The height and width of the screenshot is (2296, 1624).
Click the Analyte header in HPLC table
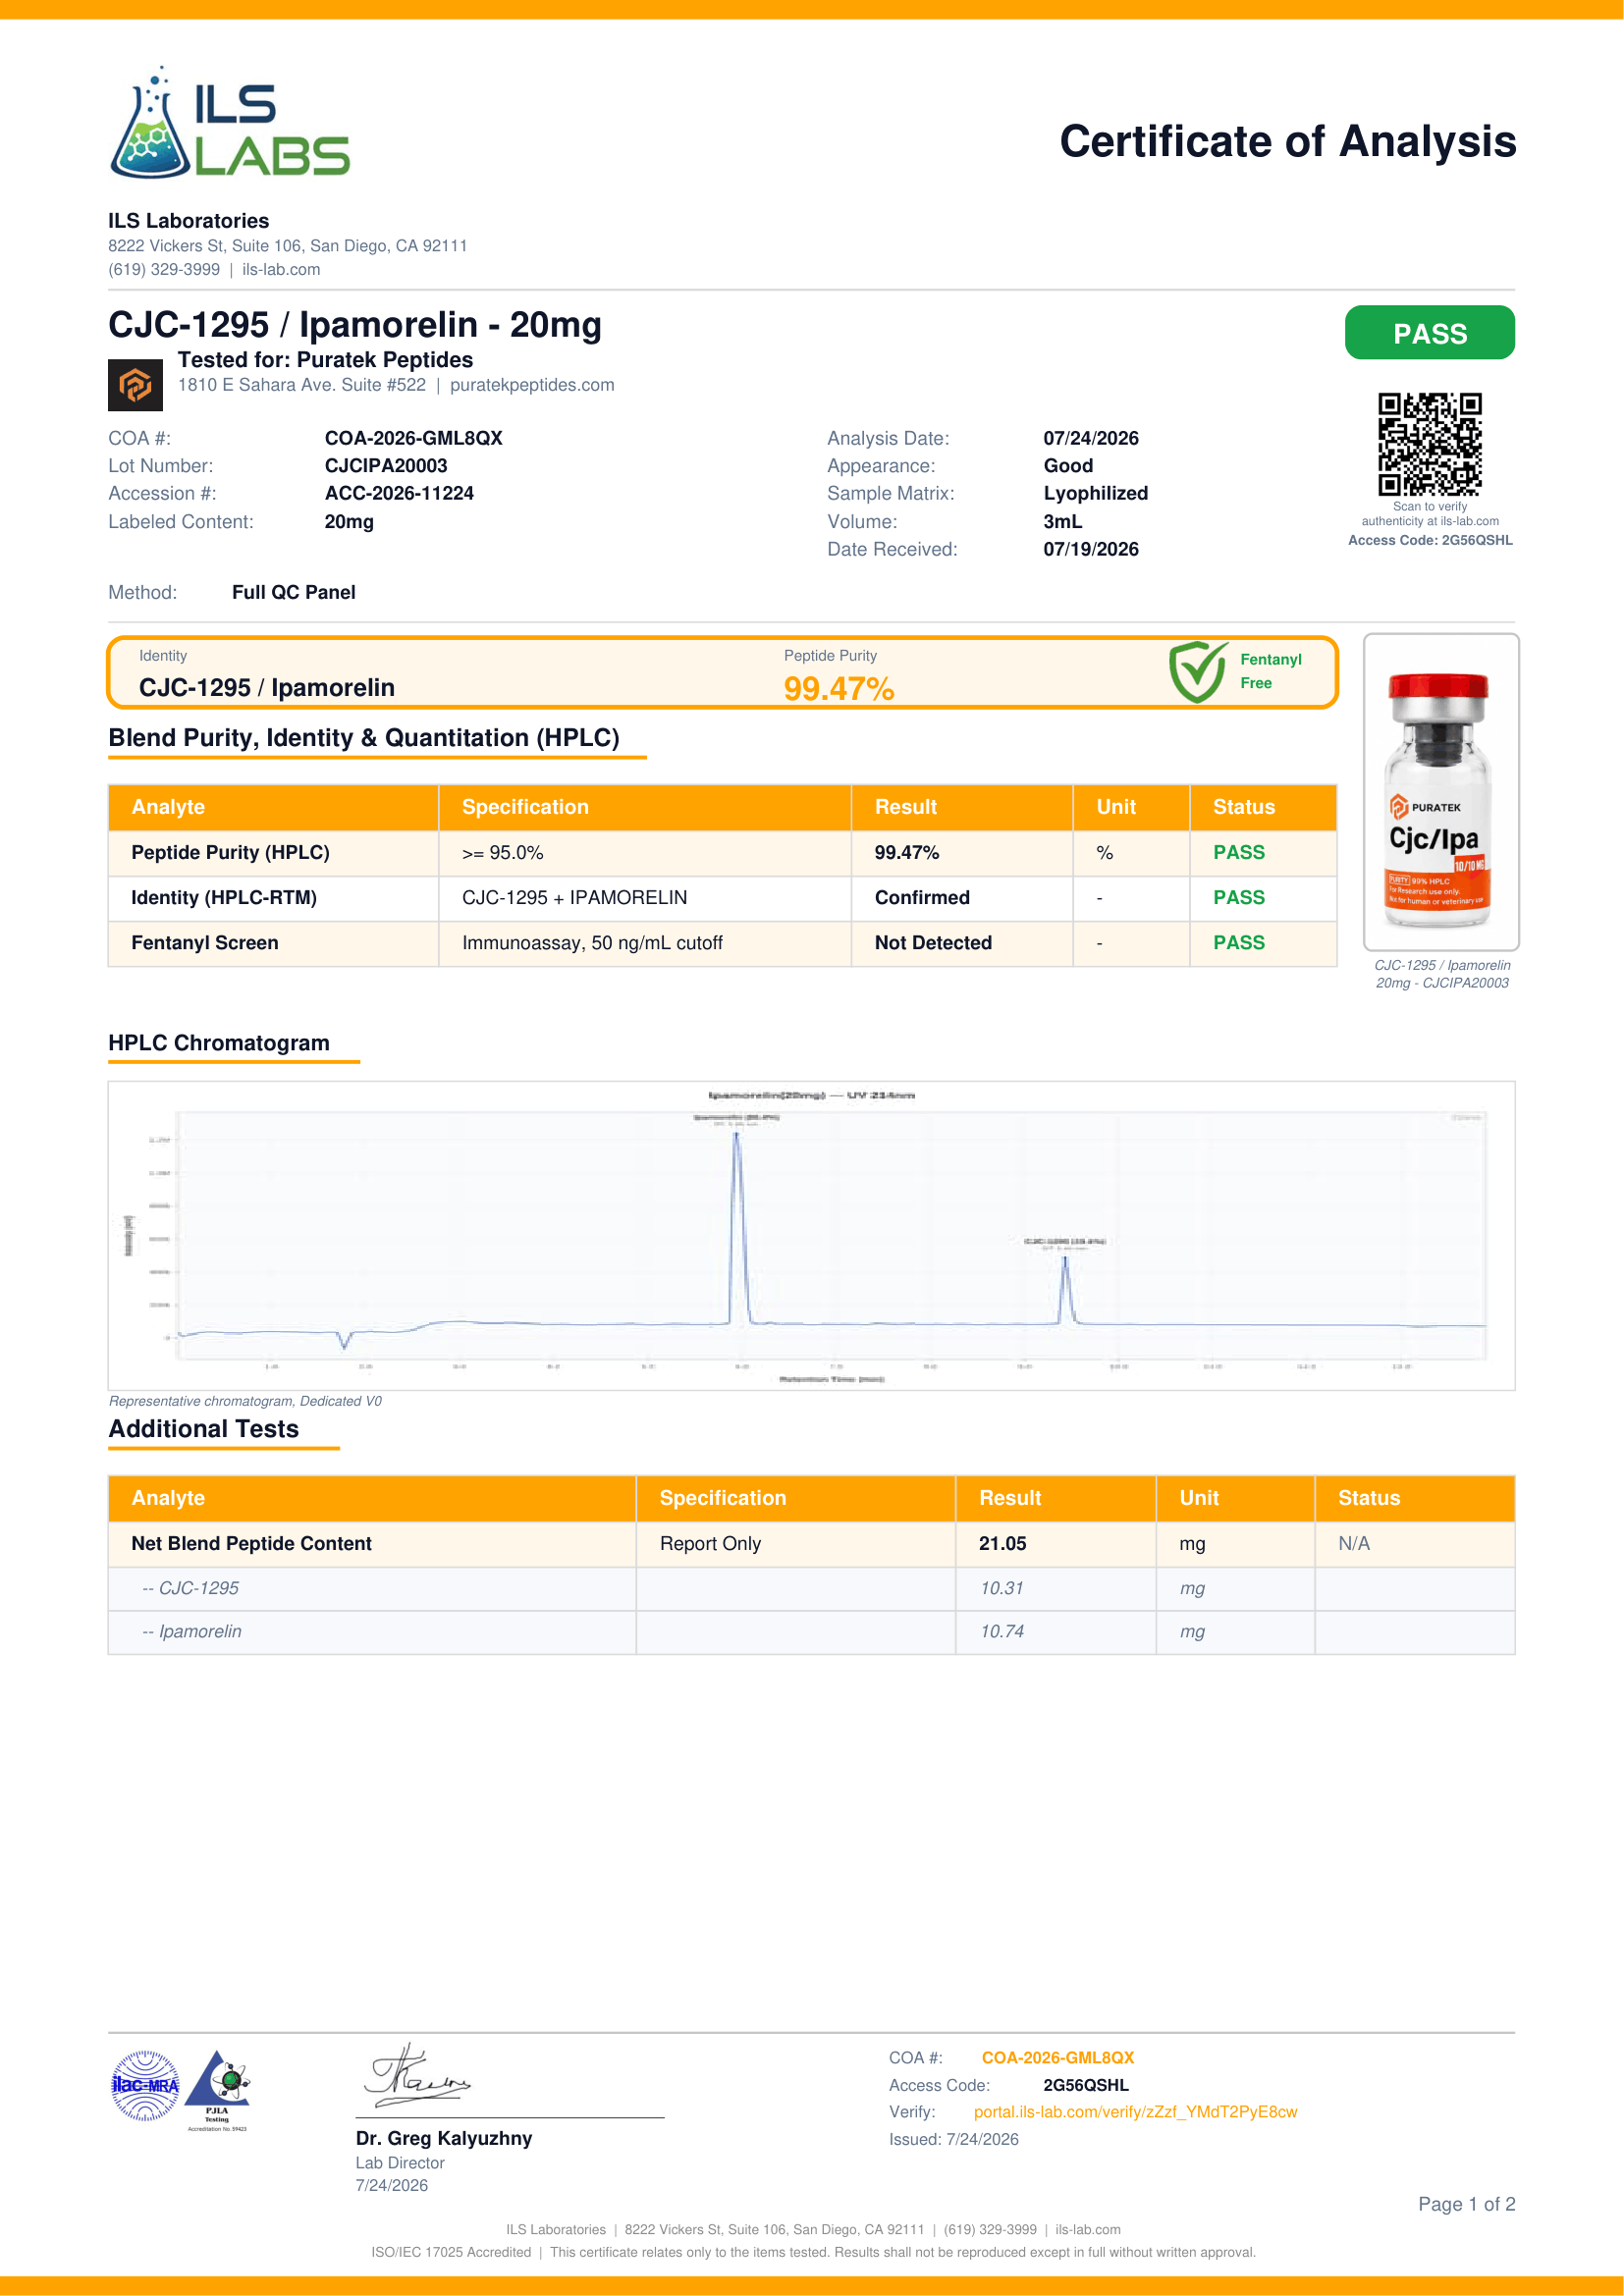point(168,807)
